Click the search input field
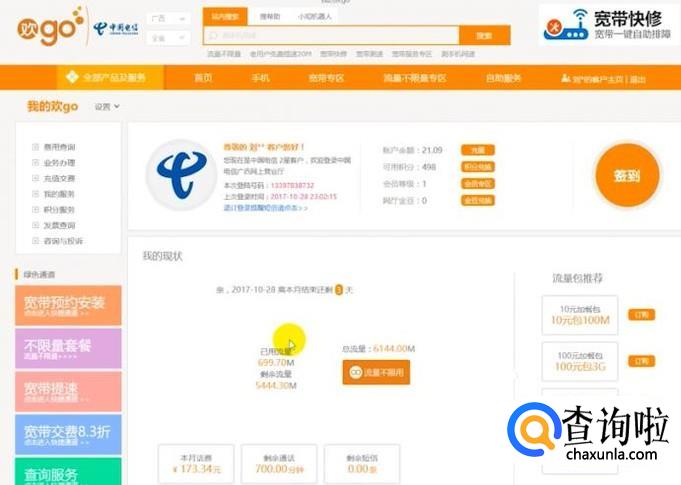Screen dimensions: 681x485 (331, 35)
